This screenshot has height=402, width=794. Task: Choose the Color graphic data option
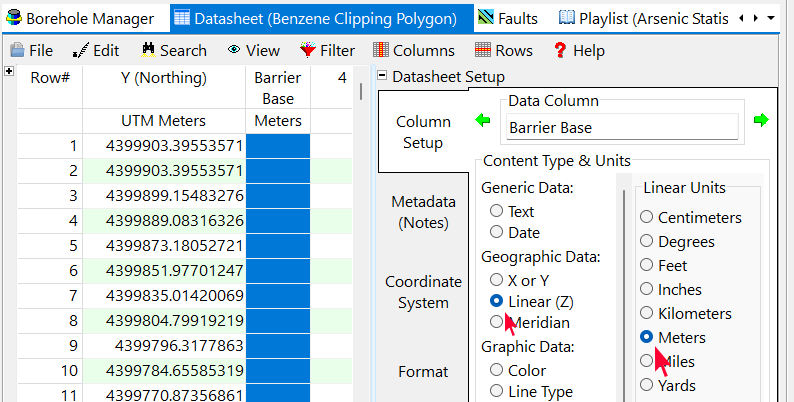(496, 369)
